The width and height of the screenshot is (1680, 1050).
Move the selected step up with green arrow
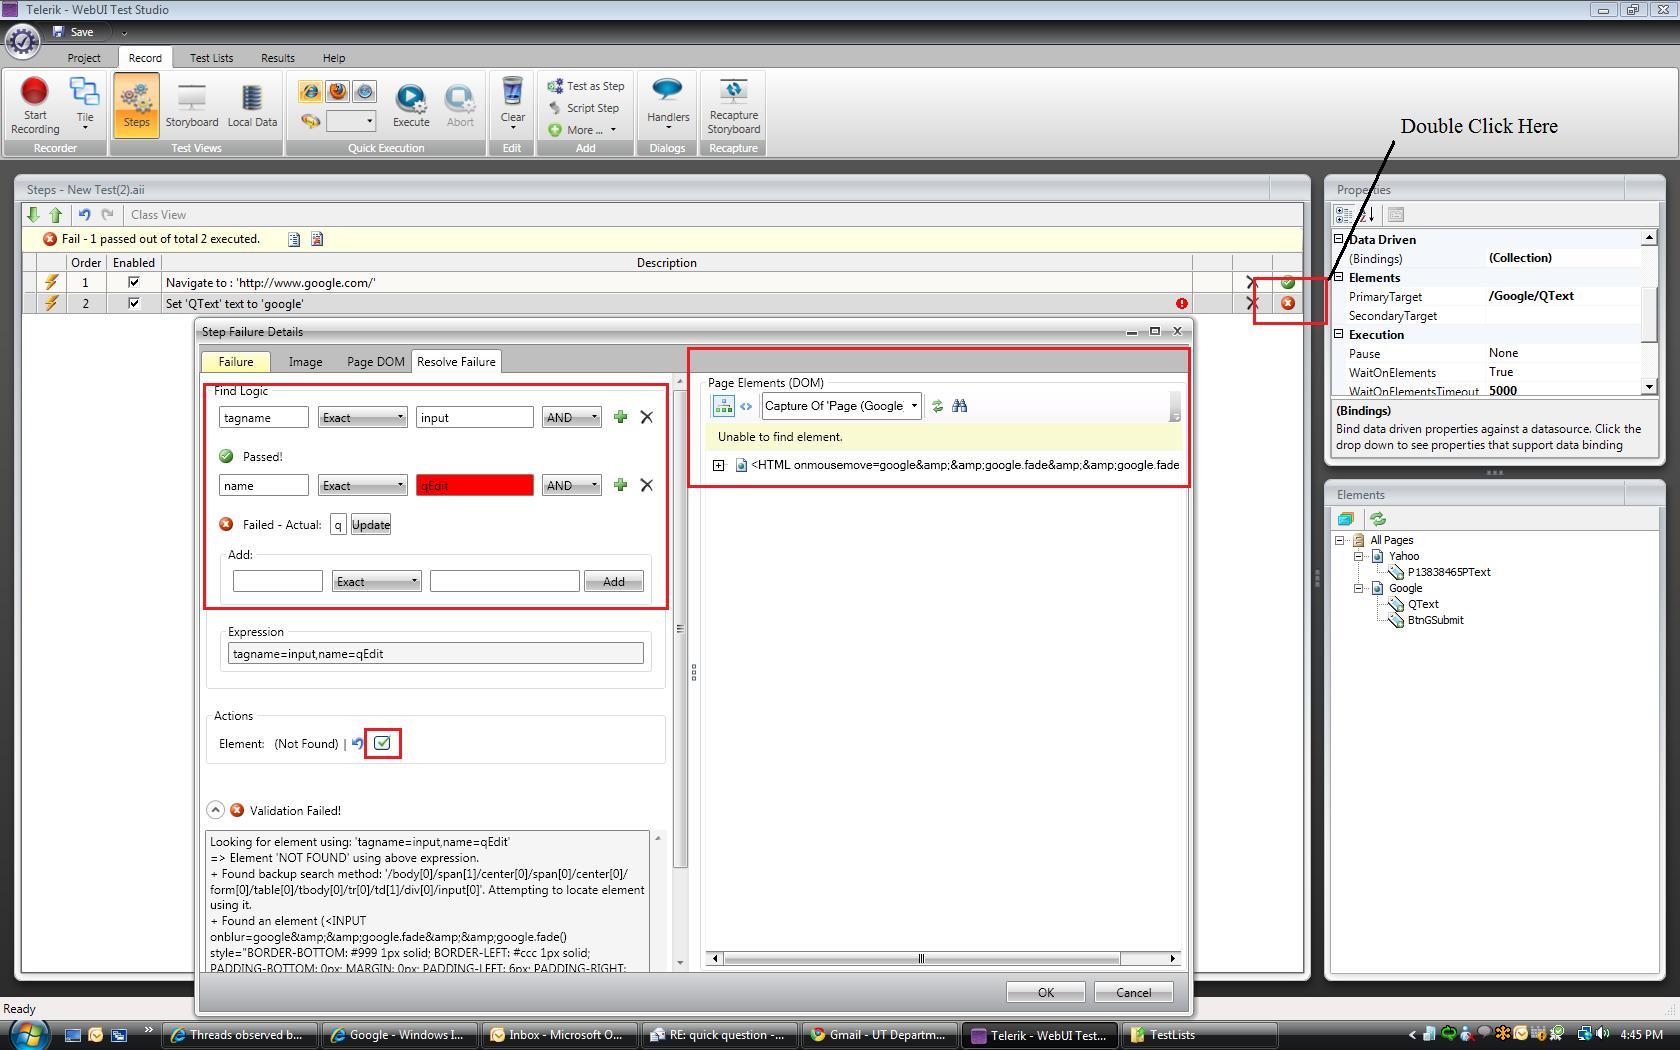click(x=56, y=215)
